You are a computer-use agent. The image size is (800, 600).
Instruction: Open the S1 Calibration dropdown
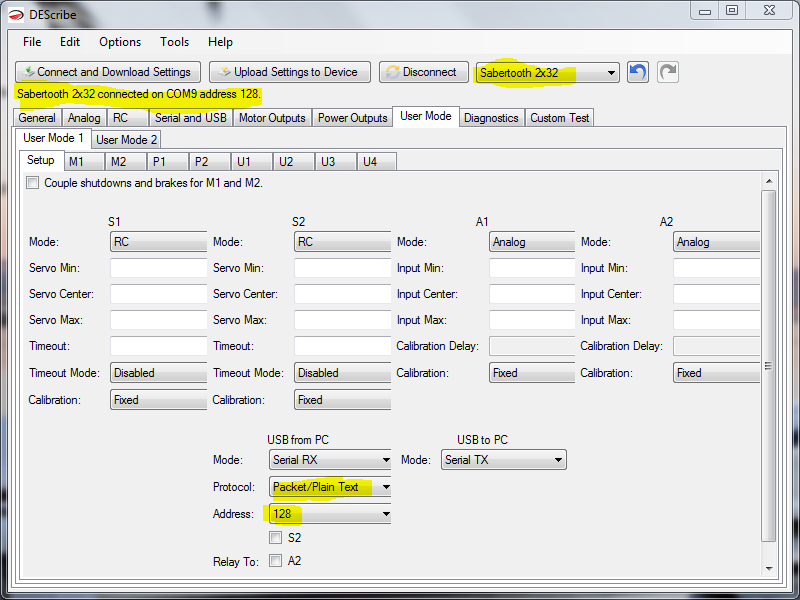pyautogui.click(x=159, y=400)
